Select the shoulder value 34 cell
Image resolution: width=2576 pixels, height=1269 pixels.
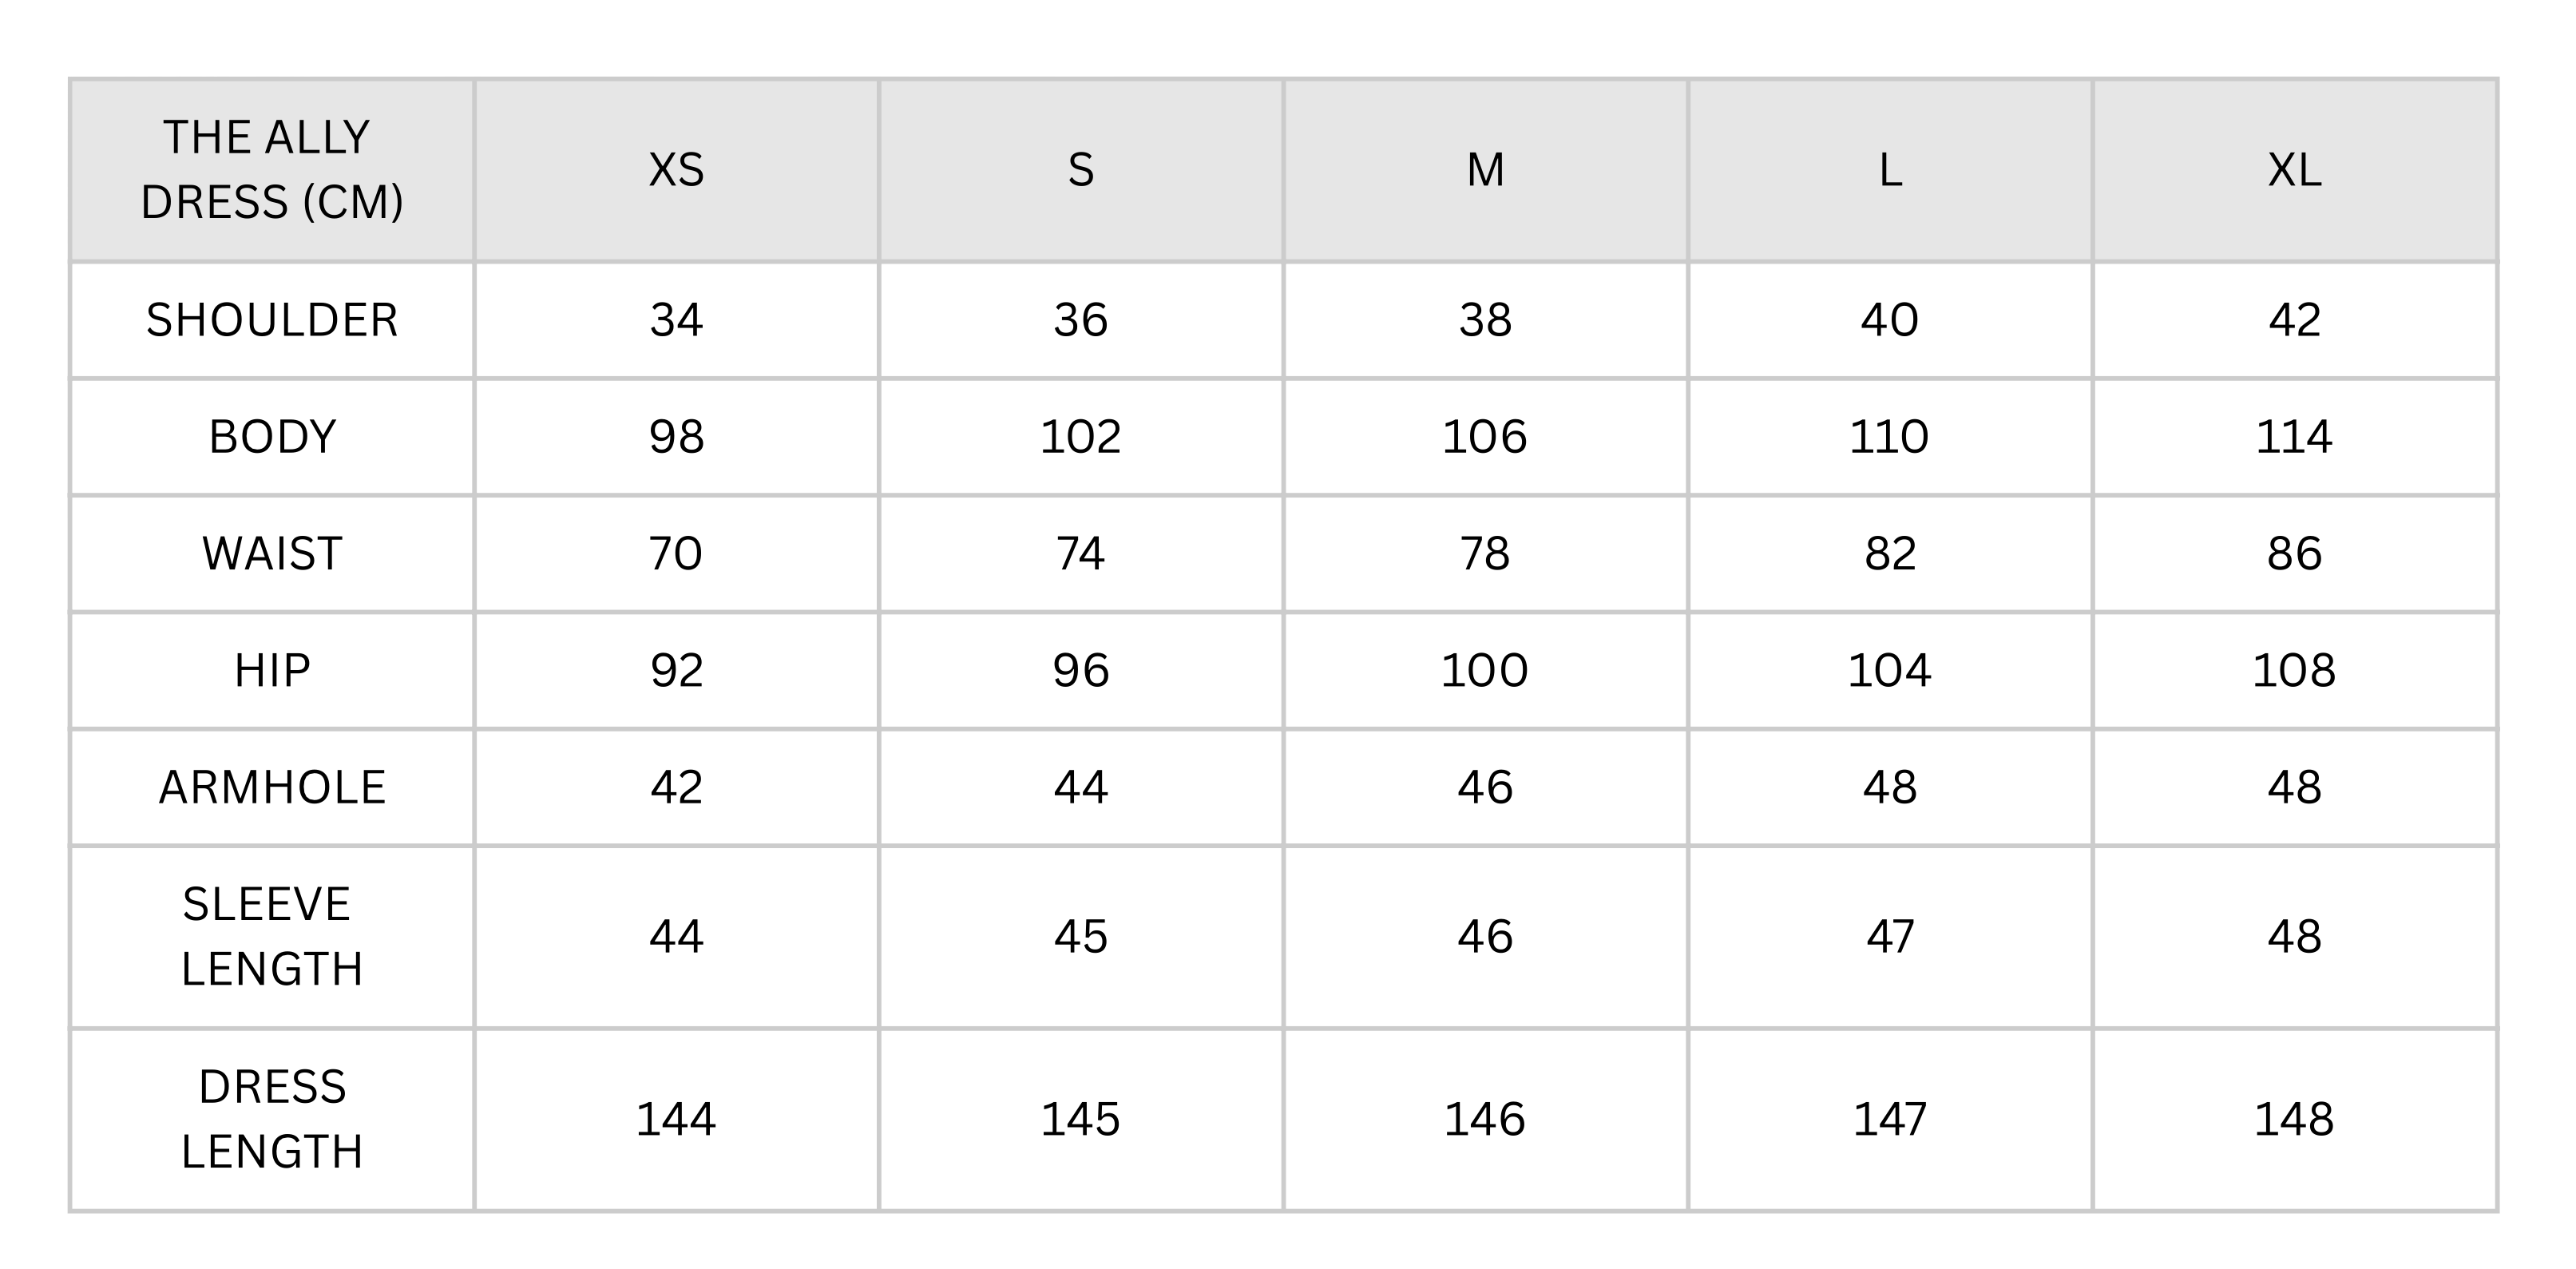[676, 320]
